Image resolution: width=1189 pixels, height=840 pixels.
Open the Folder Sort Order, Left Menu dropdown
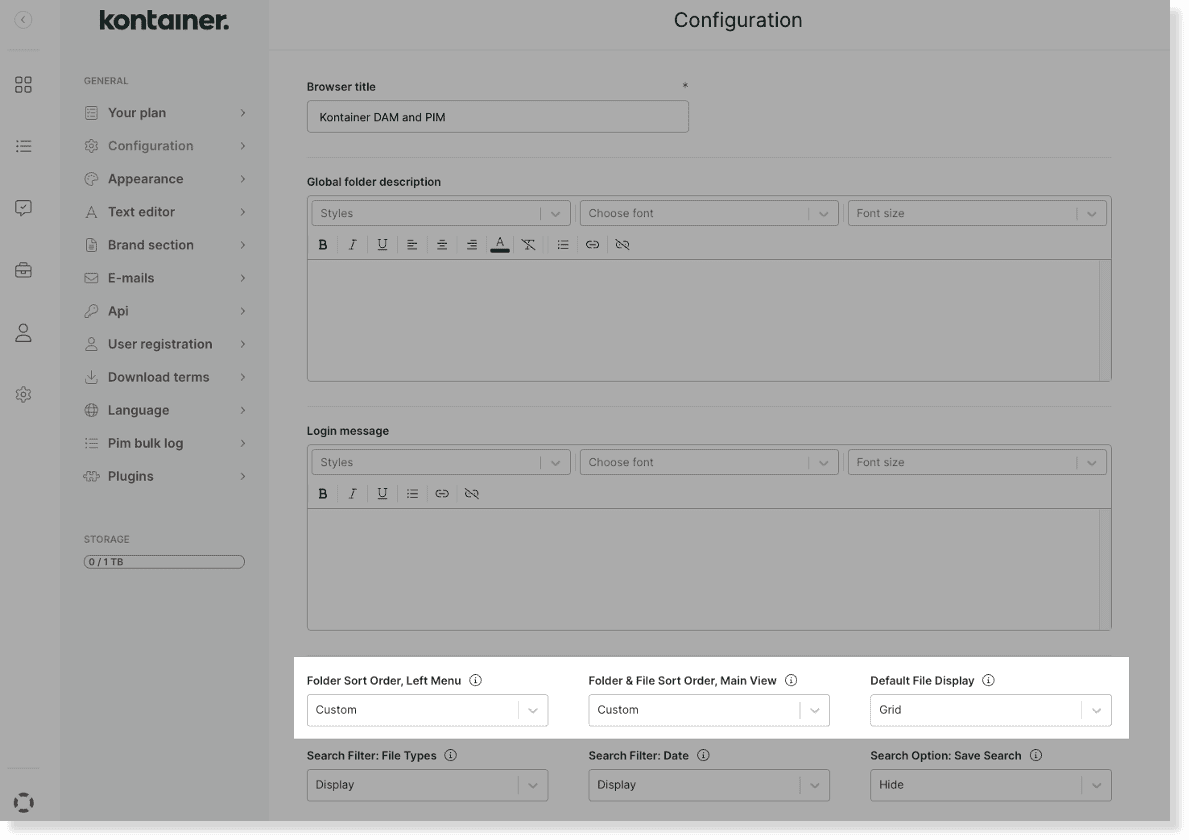click(x=427, y=710)
